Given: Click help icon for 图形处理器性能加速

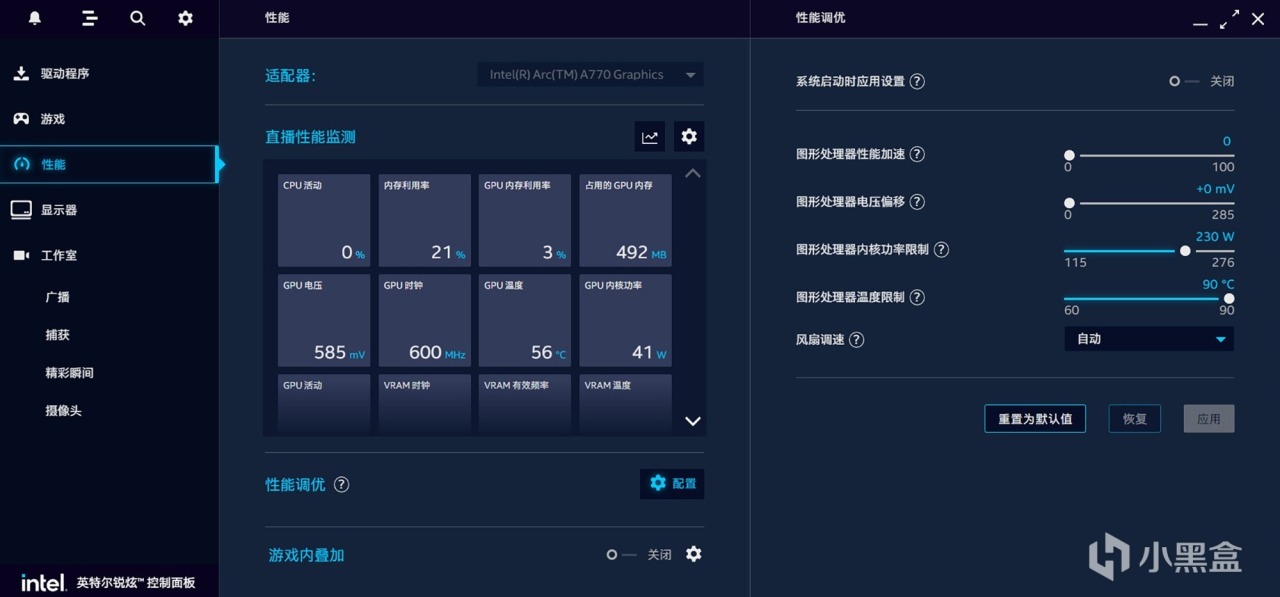Looking at the screenshot, I should pyautogui.click(x=916, y=154).
